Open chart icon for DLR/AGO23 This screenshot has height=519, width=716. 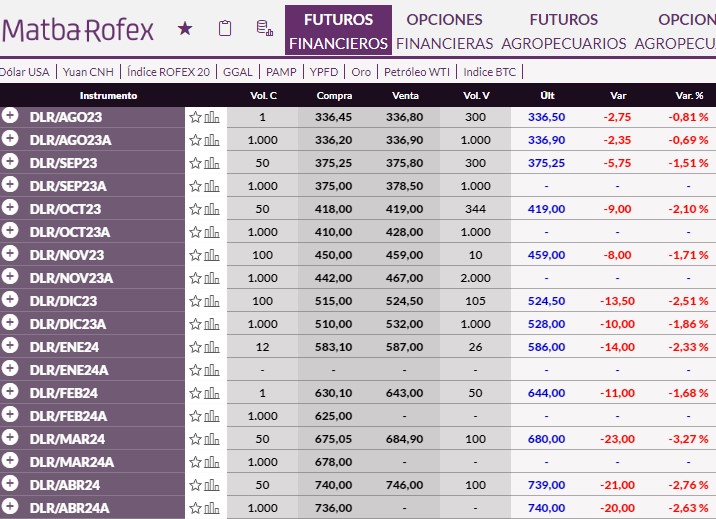pyautogui.click(x=211, y=117)
